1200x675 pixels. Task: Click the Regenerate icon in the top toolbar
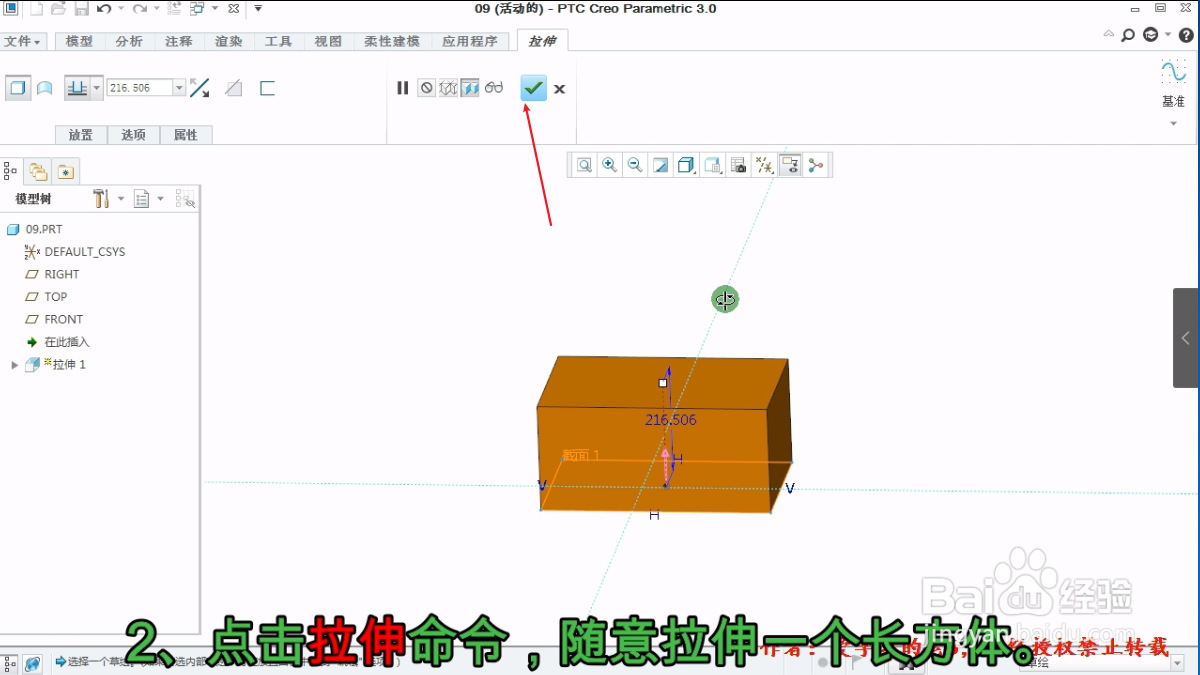click(x=172, y=8)
